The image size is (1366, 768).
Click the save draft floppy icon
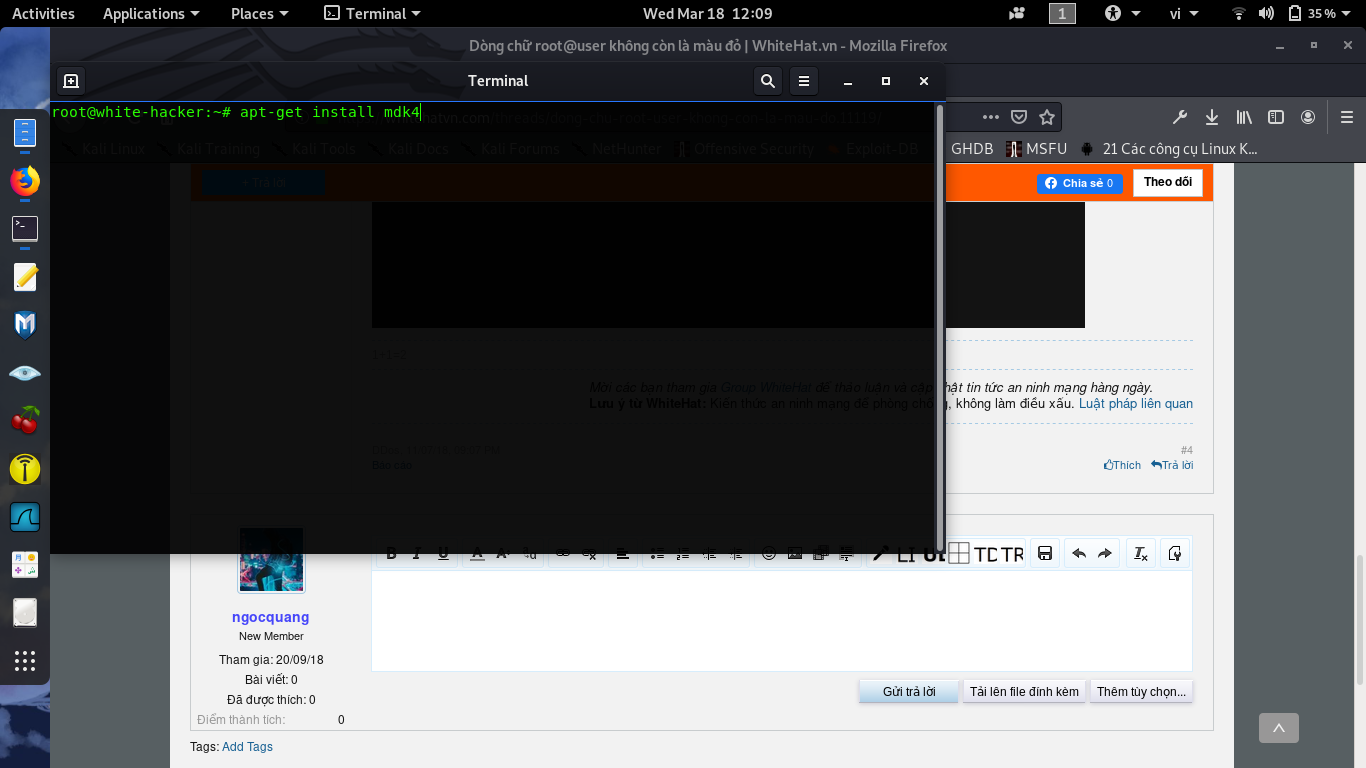coord(1045,553)
